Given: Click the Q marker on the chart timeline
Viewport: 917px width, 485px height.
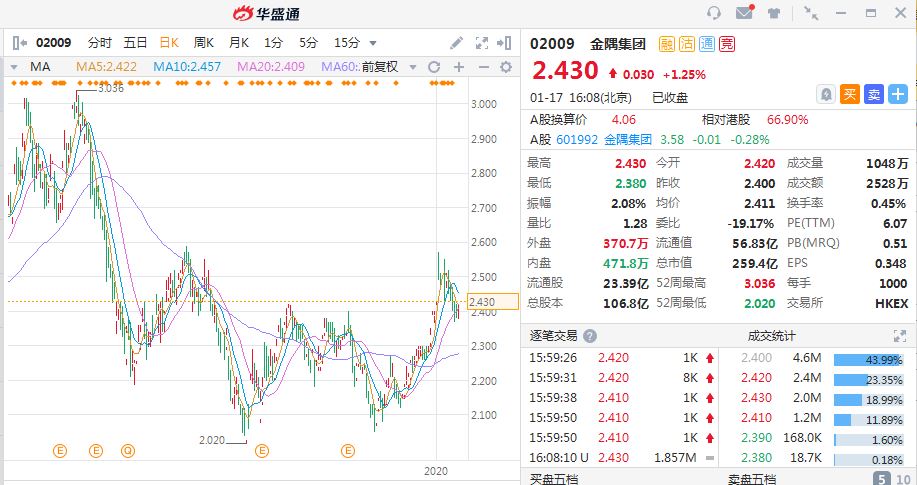Looking at the screenshot, I should (x=128, y=450).
